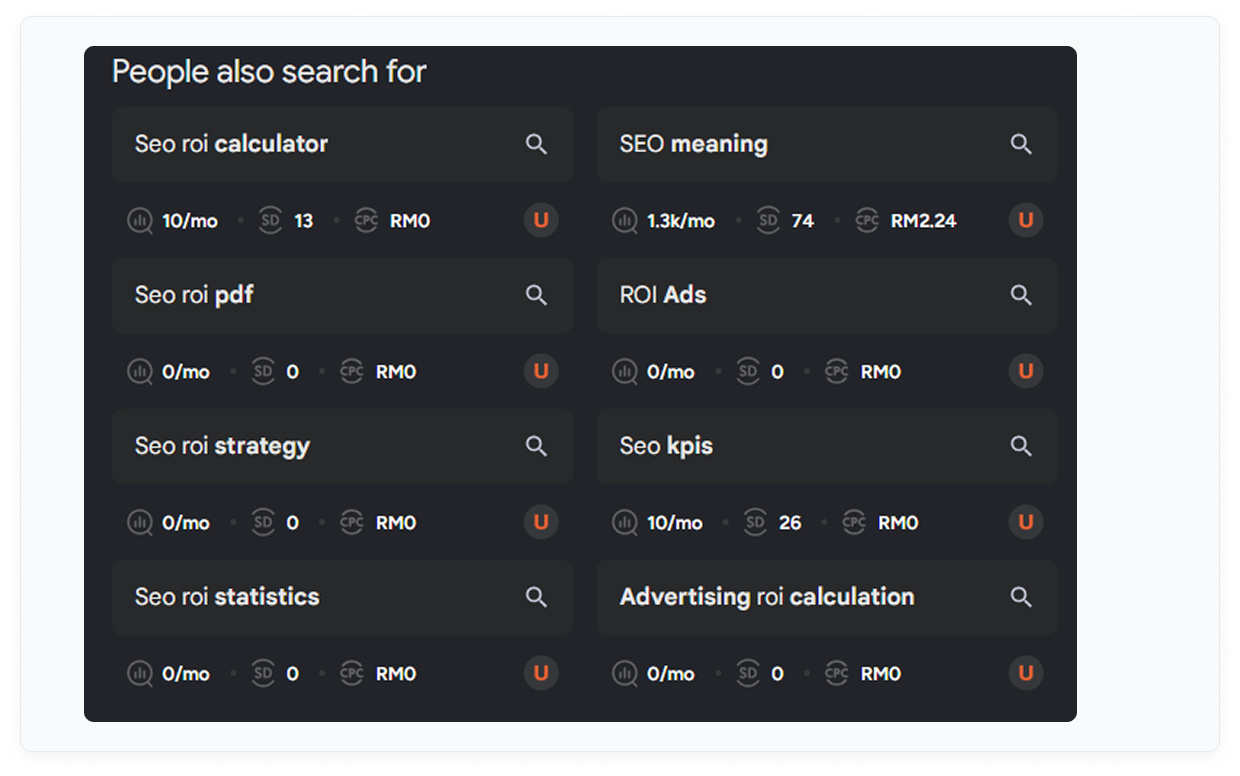Click search icon in Seo roi statistics card
The width and height of the screenshot is (1240, 776).
537,597
